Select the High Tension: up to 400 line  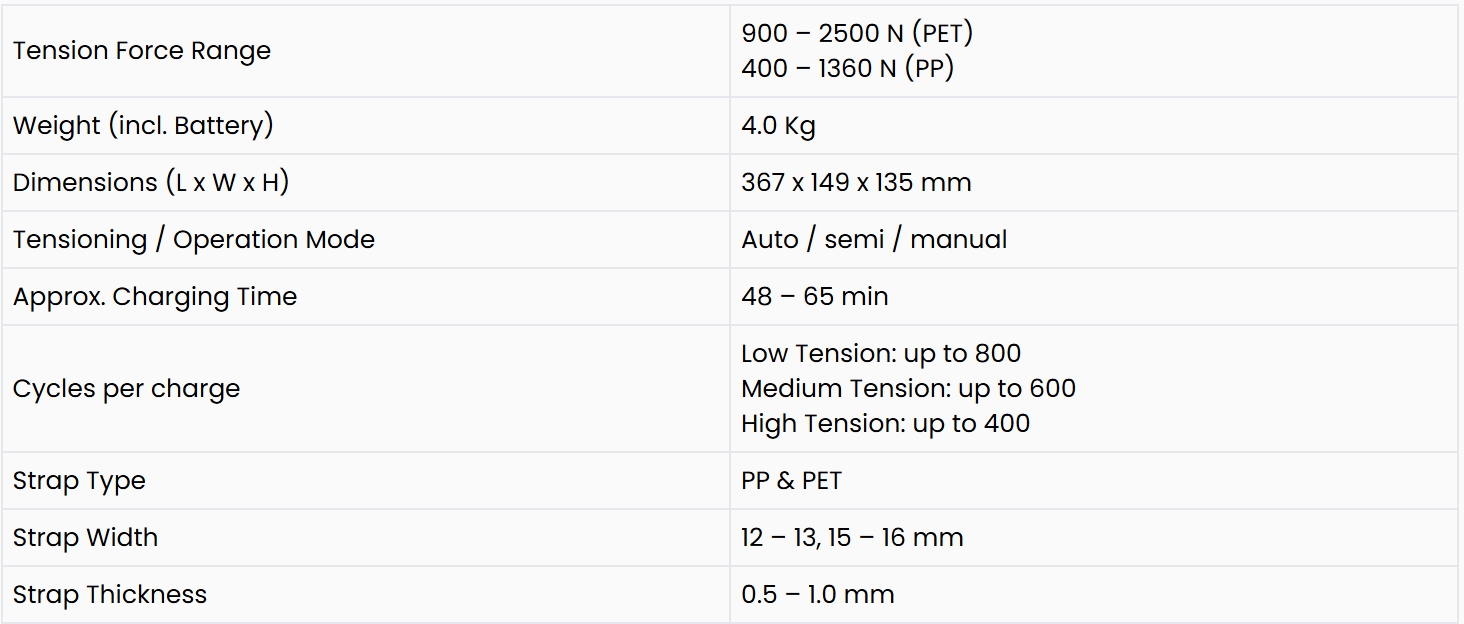[x=885, y=424]
